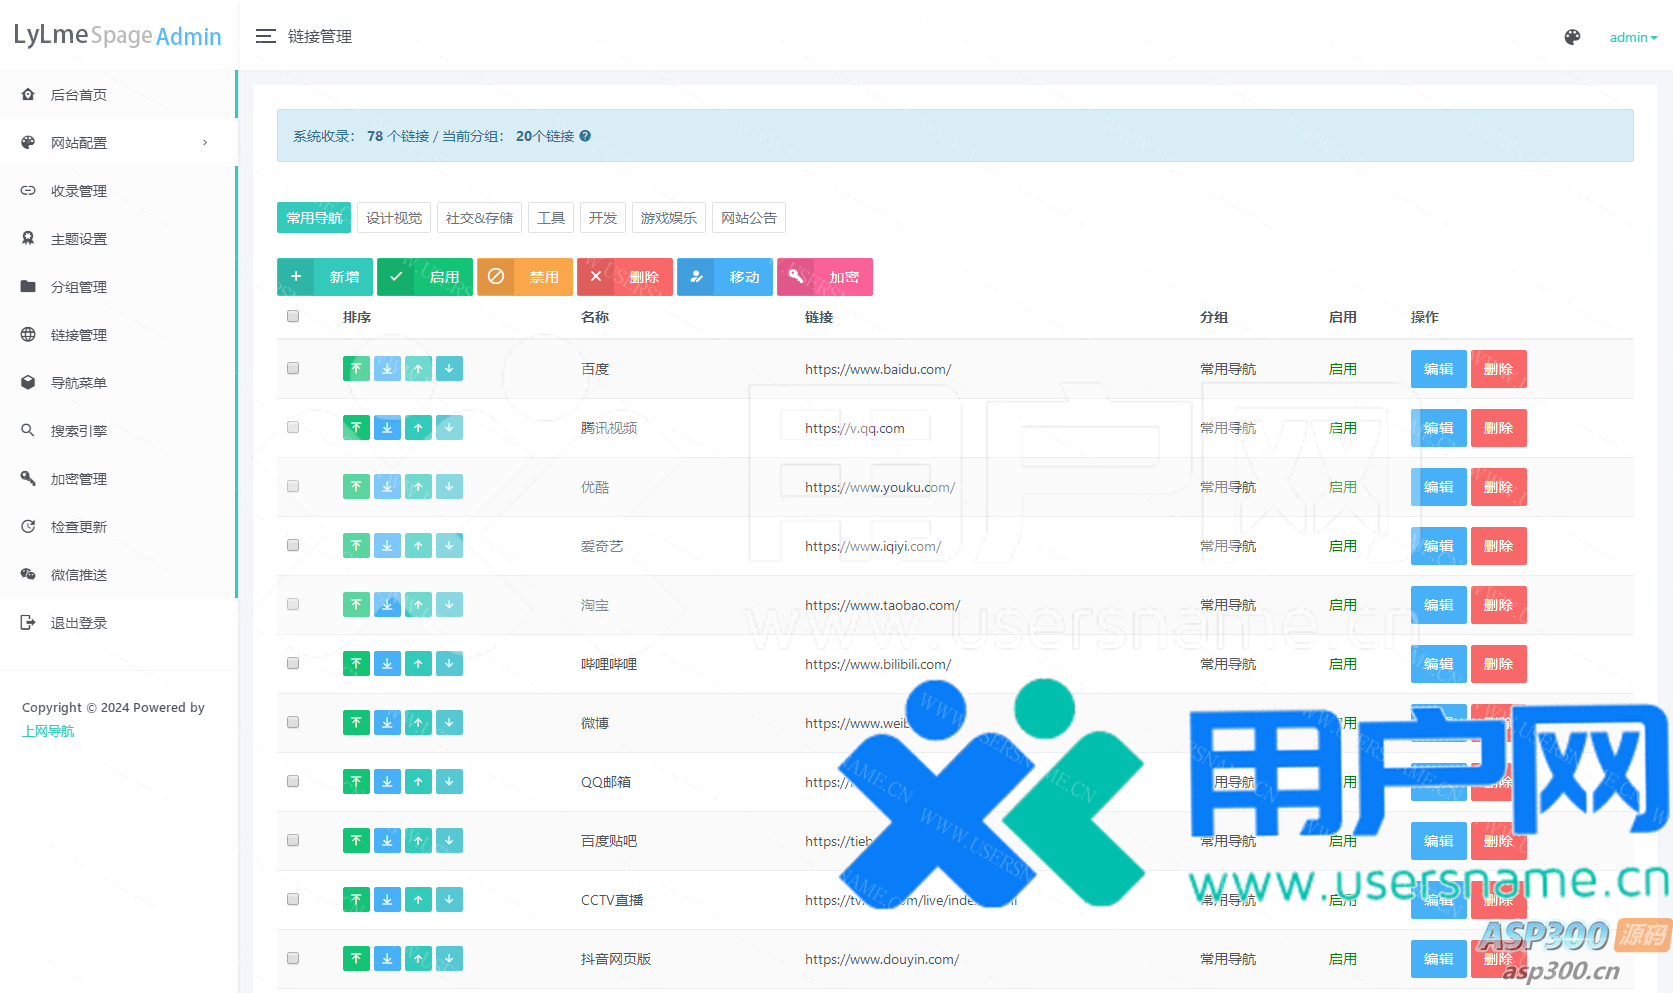
Task: Move 哔哩哔哩 up one position
Action: [418, 664]
